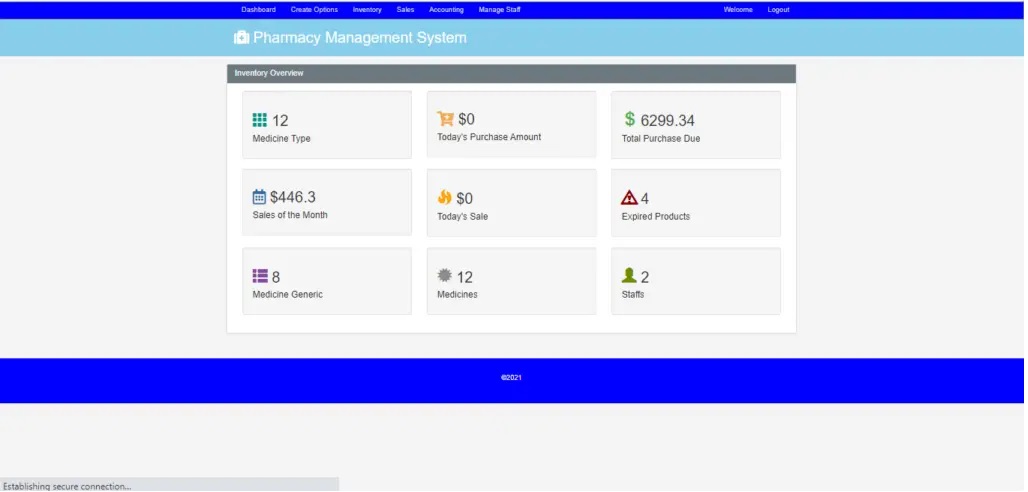This screenshot has width=1028, height=492.
Task: Select the Expired Products card
Action: tap(696, 203)
